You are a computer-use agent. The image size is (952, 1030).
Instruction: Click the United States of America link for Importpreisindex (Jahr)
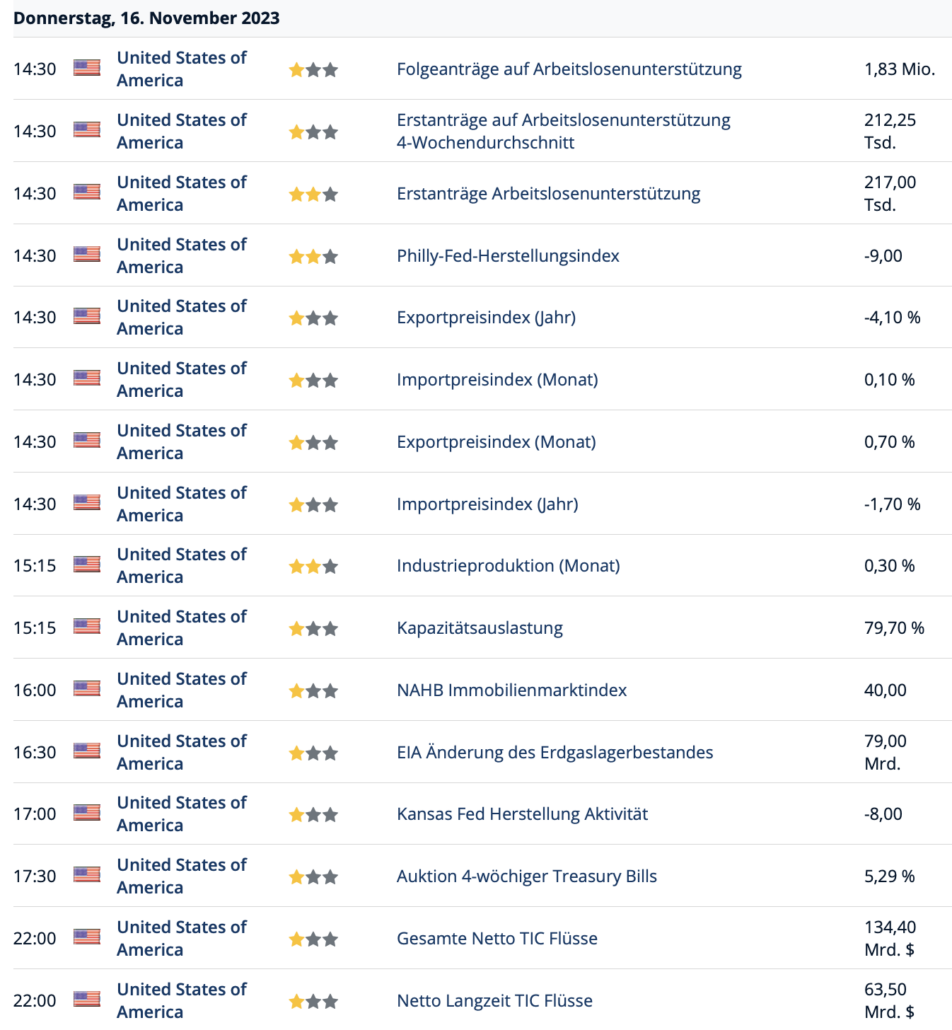[x=181, y=504]
